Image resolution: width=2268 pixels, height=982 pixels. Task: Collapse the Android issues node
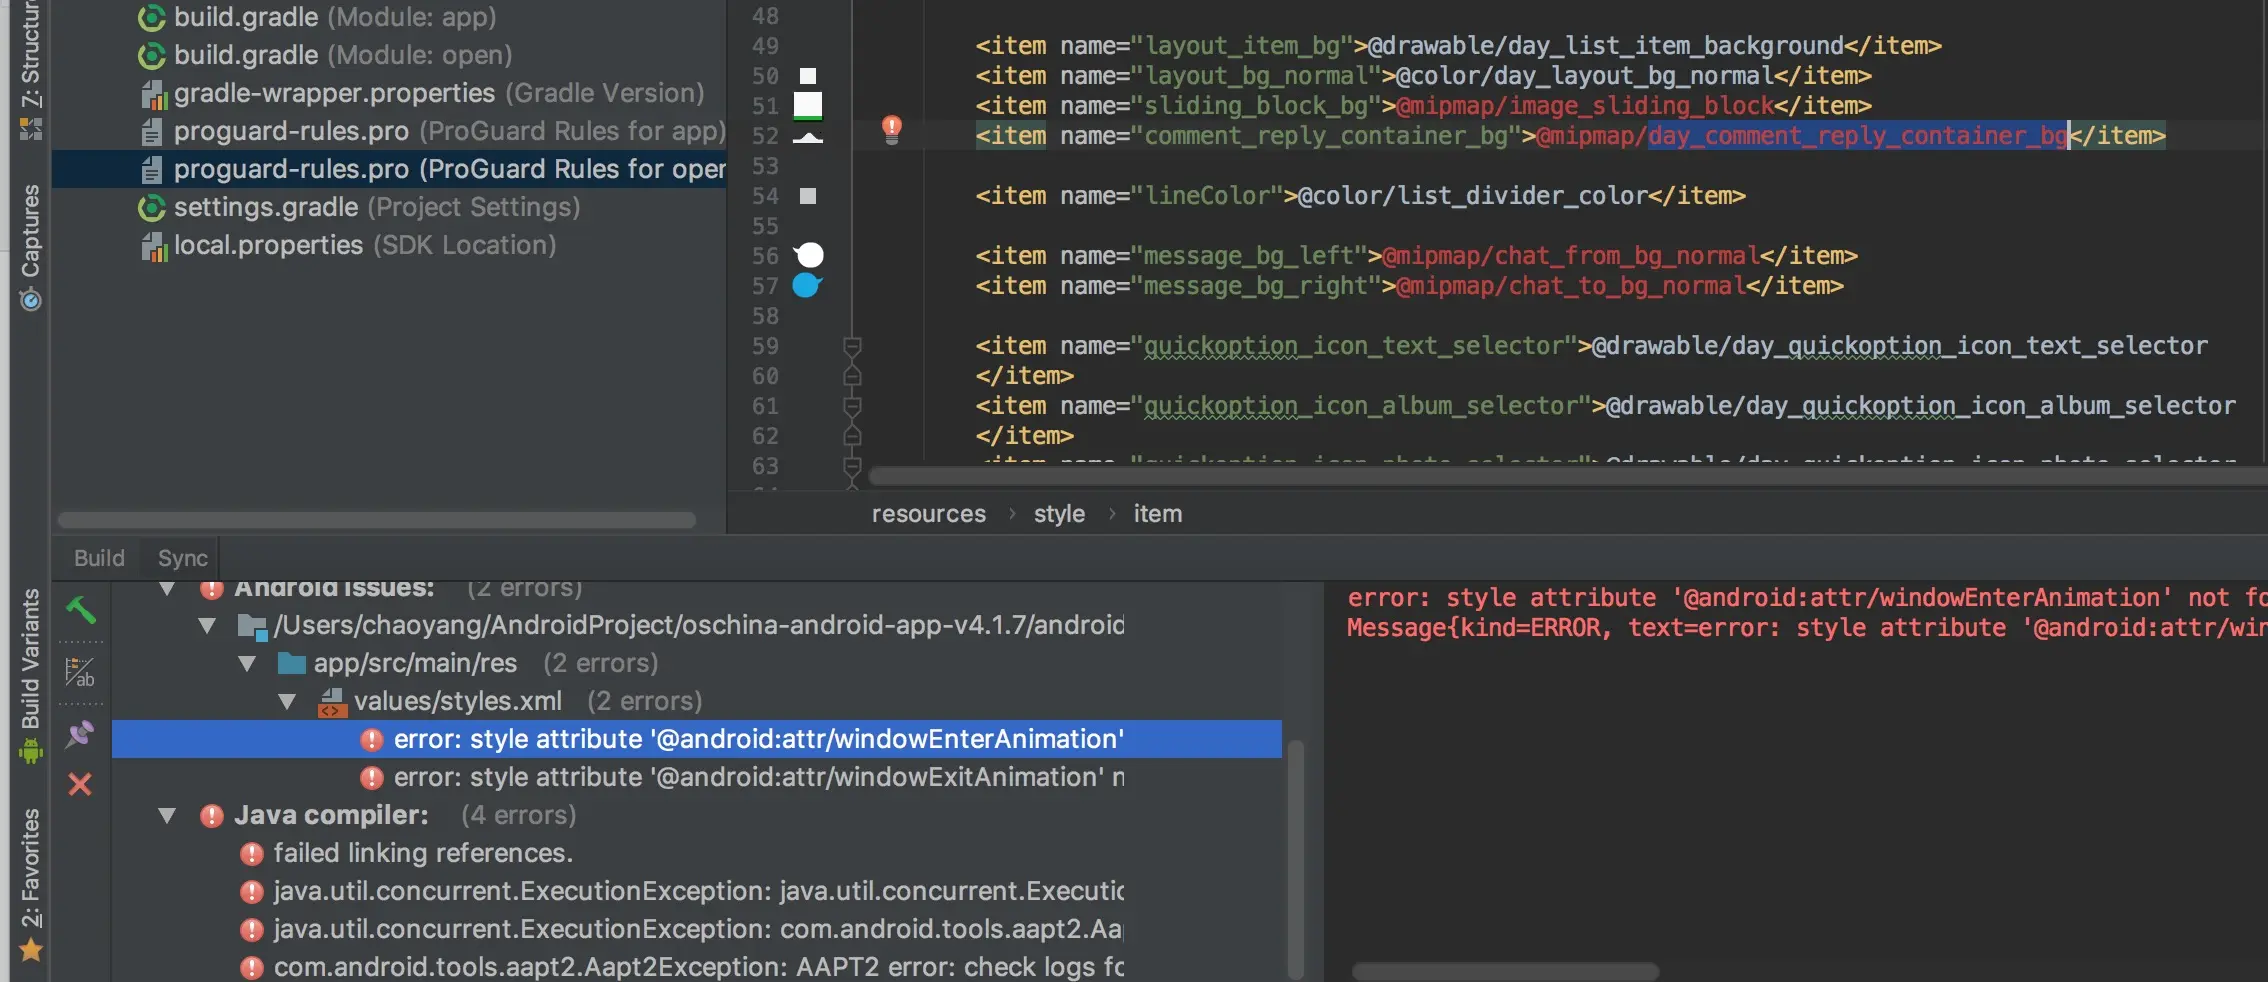pyautogui.click(x=167, y=589)
